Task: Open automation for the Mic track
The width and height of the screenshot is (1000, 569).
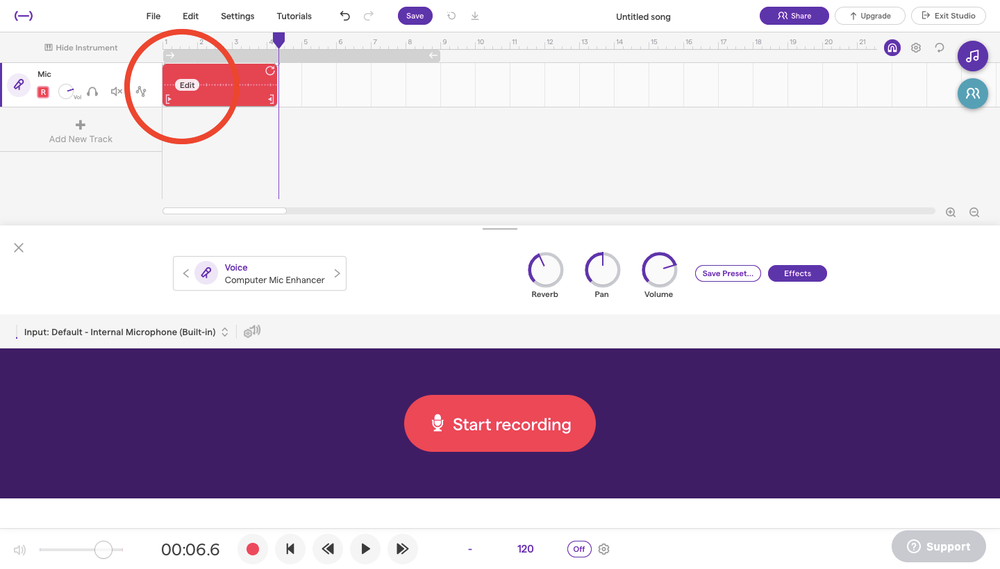Action: pyautogui.click(x=141, y=92)
